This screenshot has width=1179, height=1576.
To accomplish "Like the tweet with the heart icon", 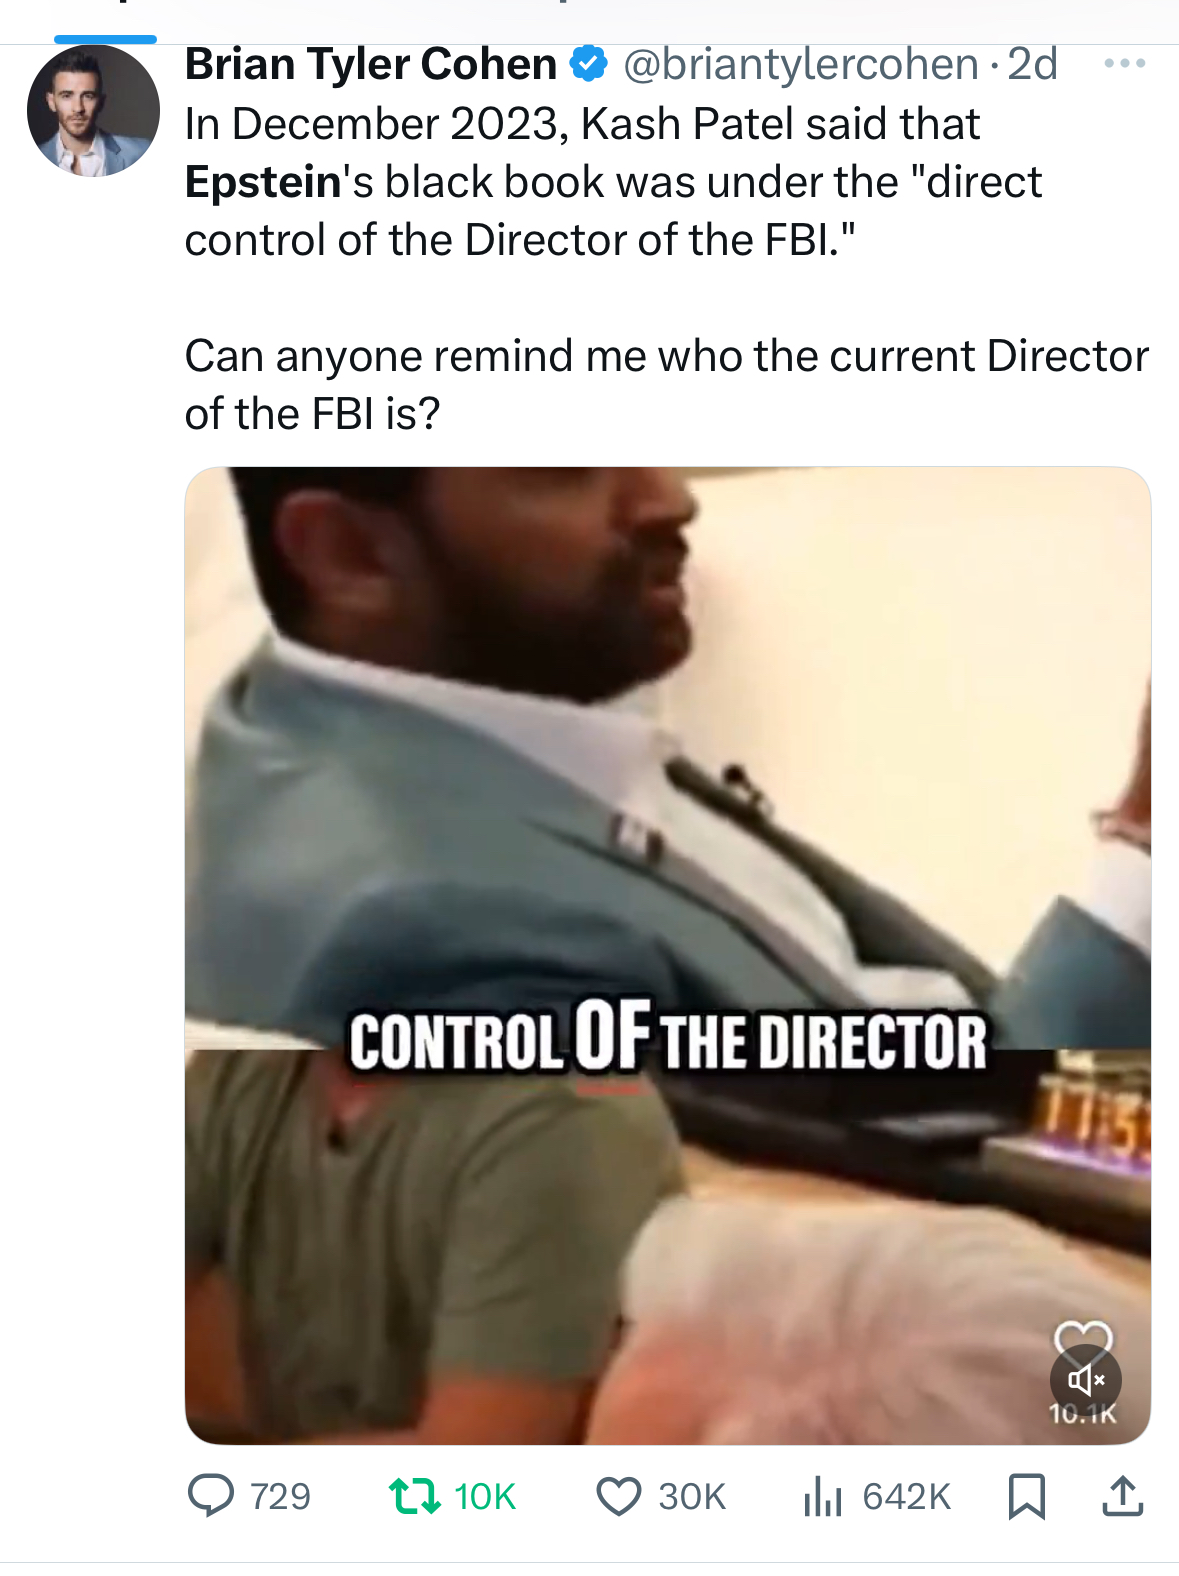I will coord(619,1497).
